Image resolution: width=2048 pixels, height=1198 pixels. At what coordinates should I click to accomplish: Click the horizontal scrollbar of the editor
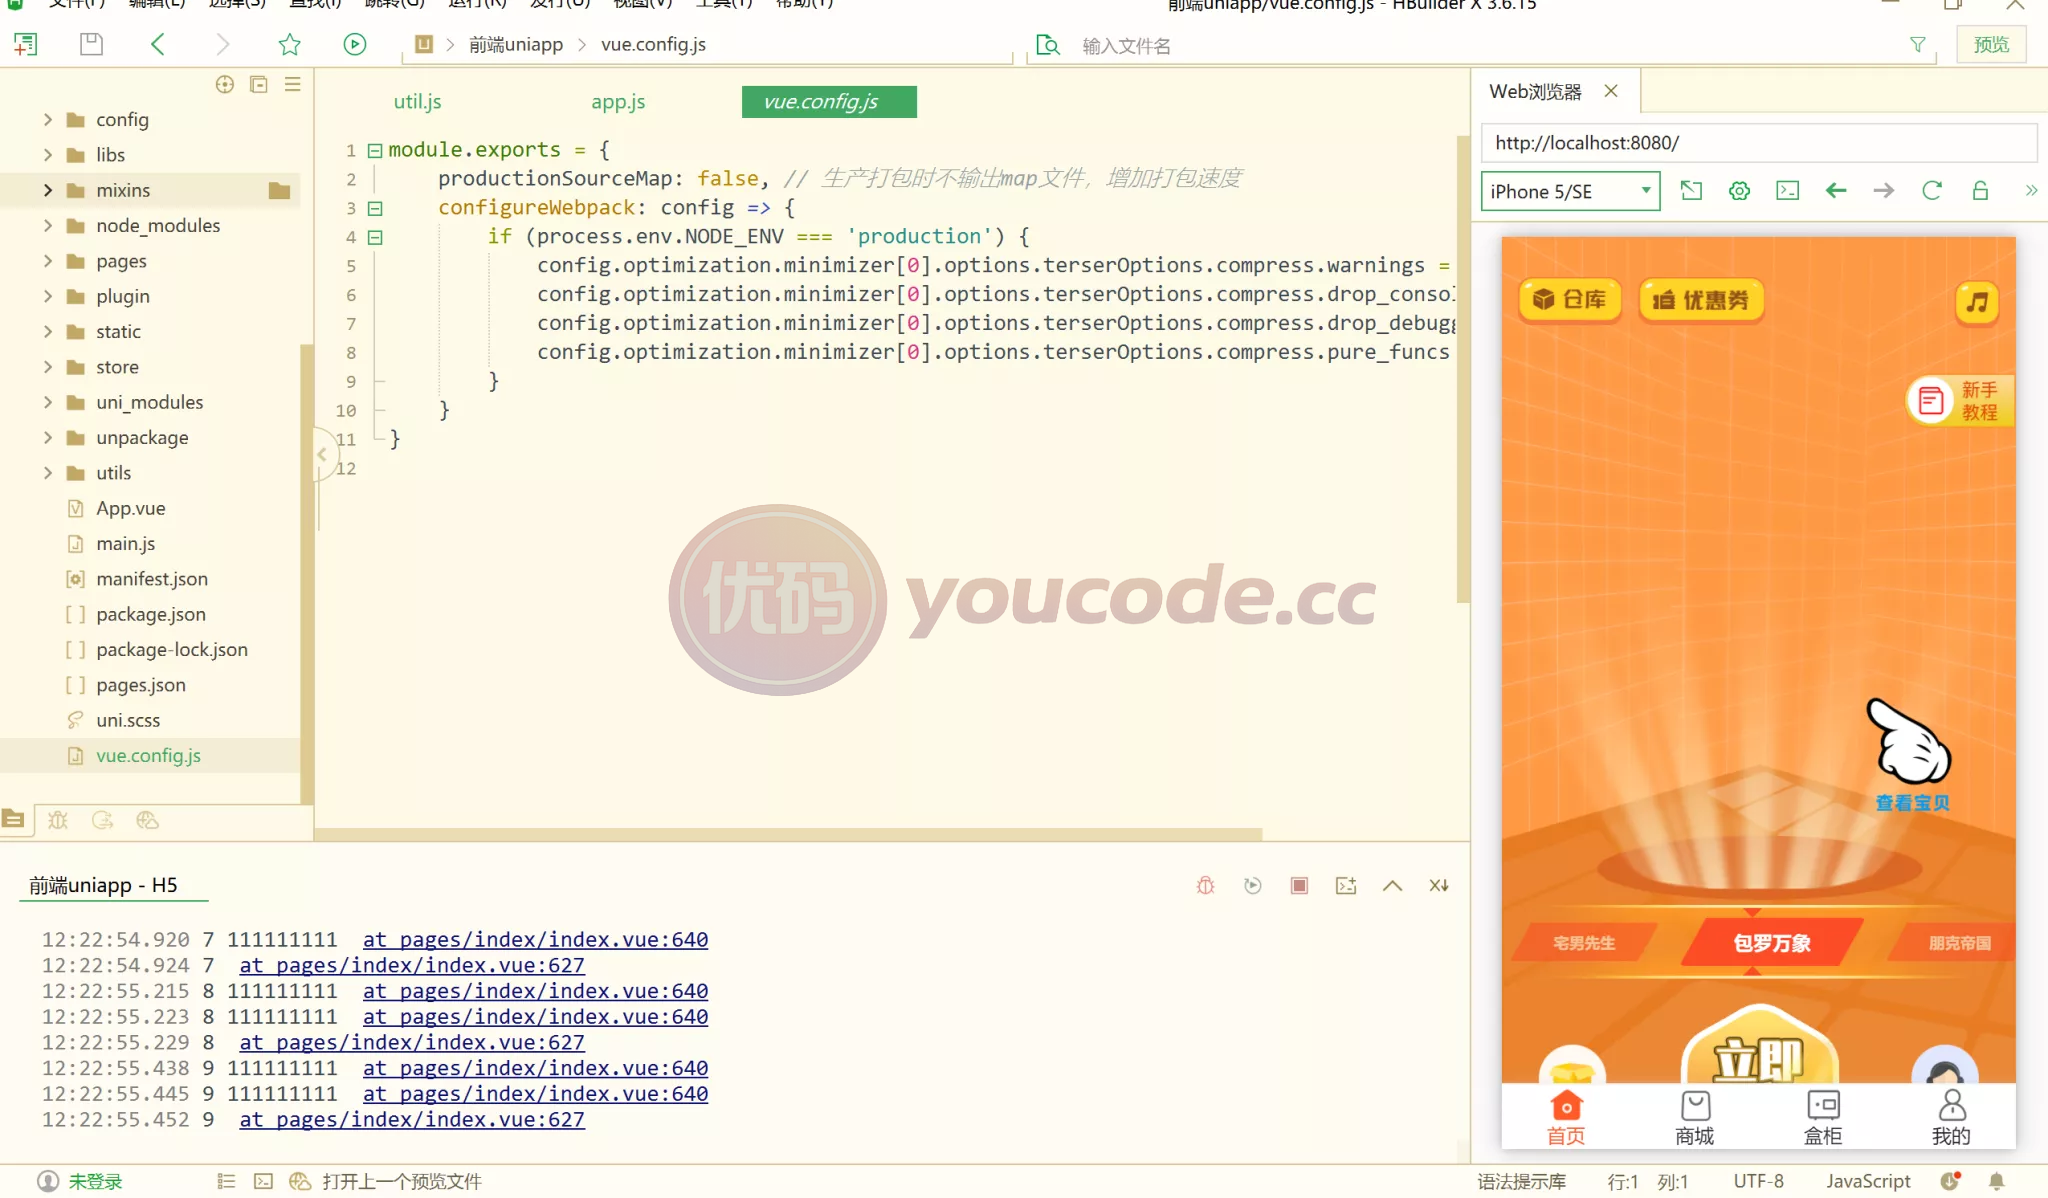(x=788, y=834)
